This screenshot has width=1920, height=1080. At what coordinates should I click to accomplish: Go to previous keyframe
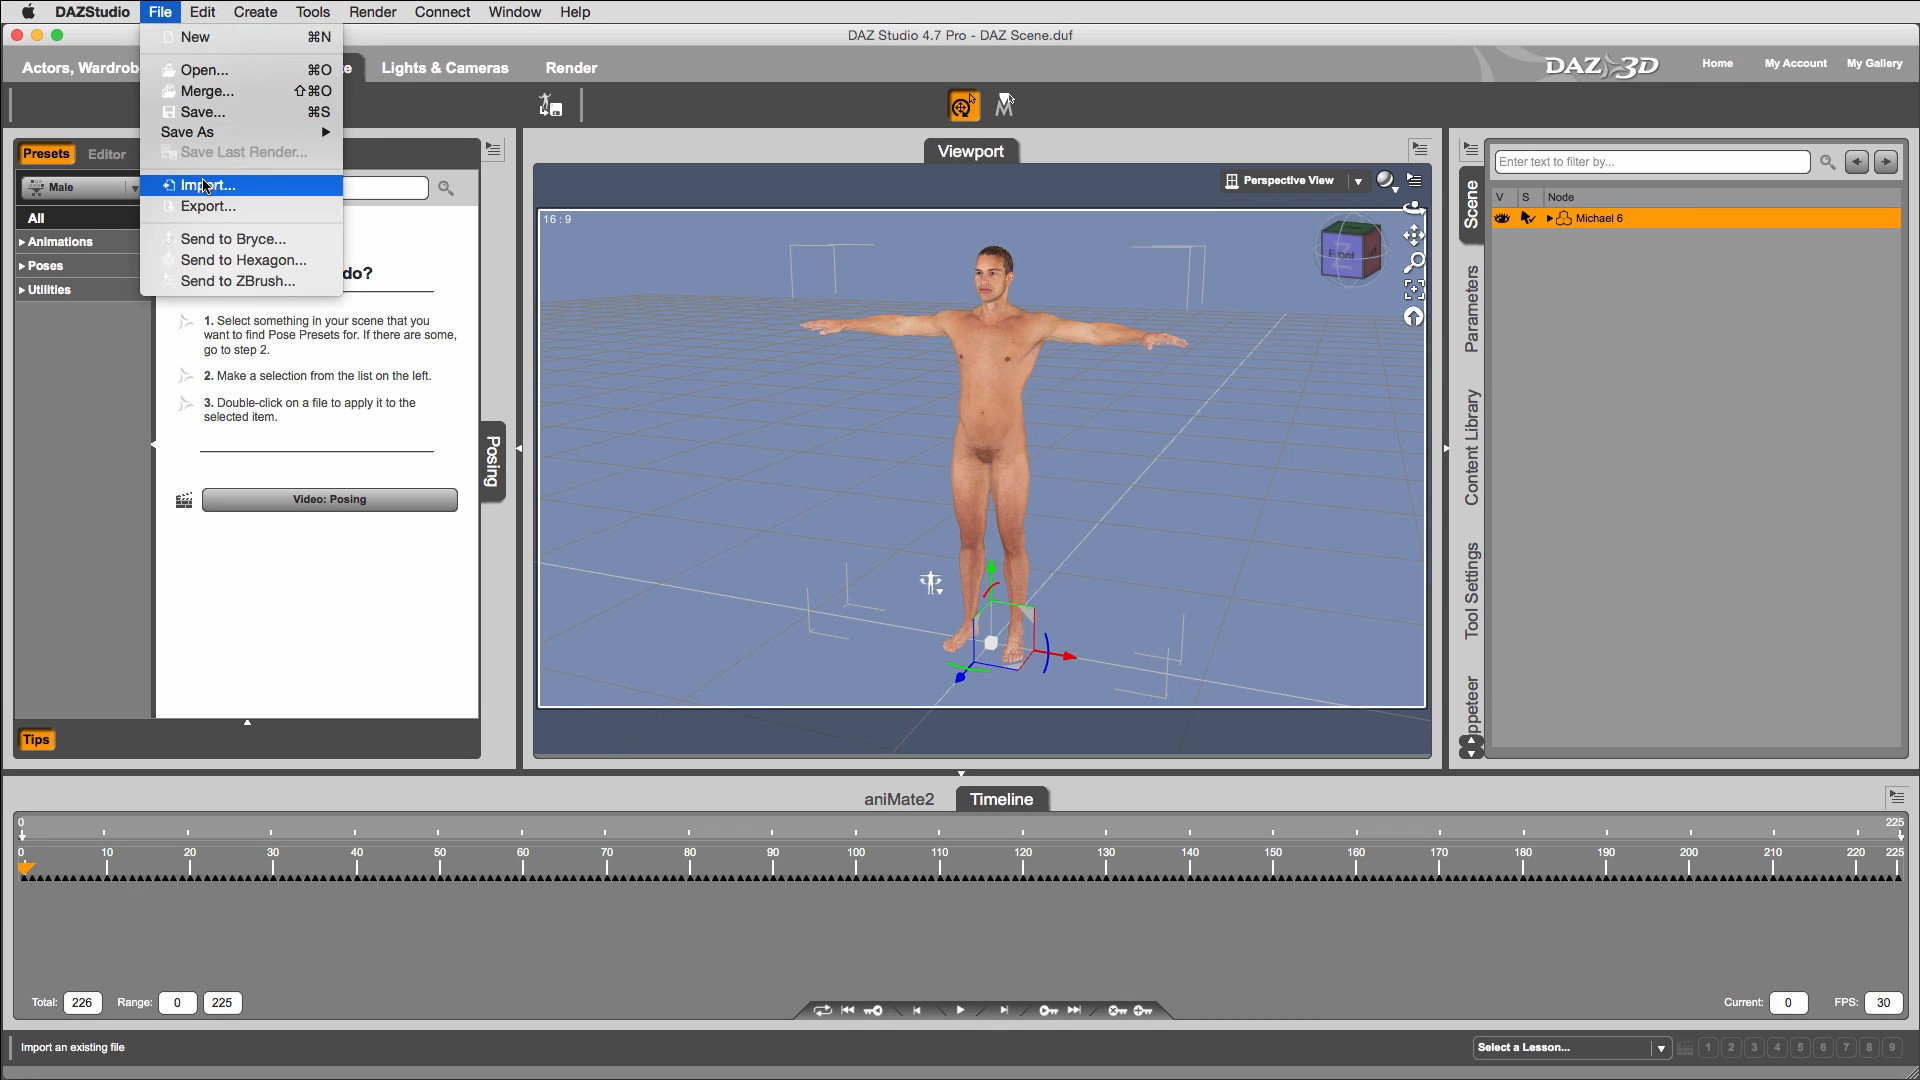point(874,1010)
